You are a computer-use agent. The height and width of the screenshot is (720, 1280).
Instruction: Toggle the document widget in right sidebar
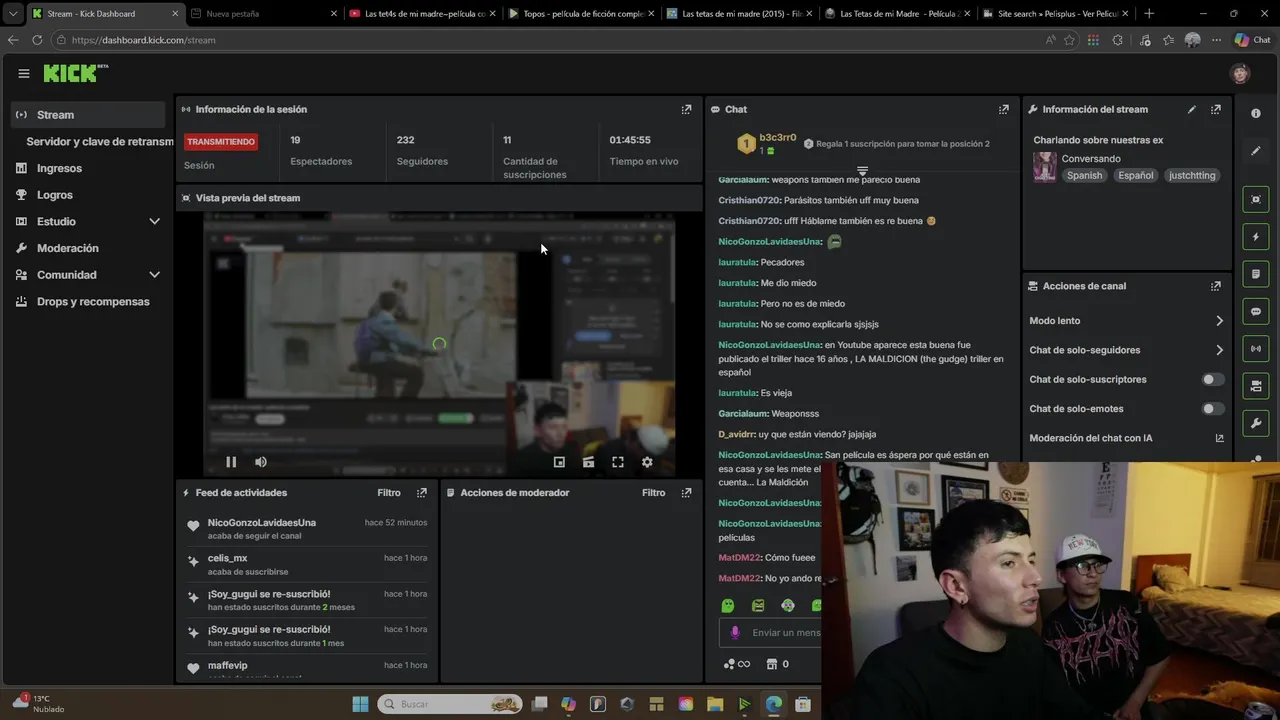click(x=1256, y=274)
